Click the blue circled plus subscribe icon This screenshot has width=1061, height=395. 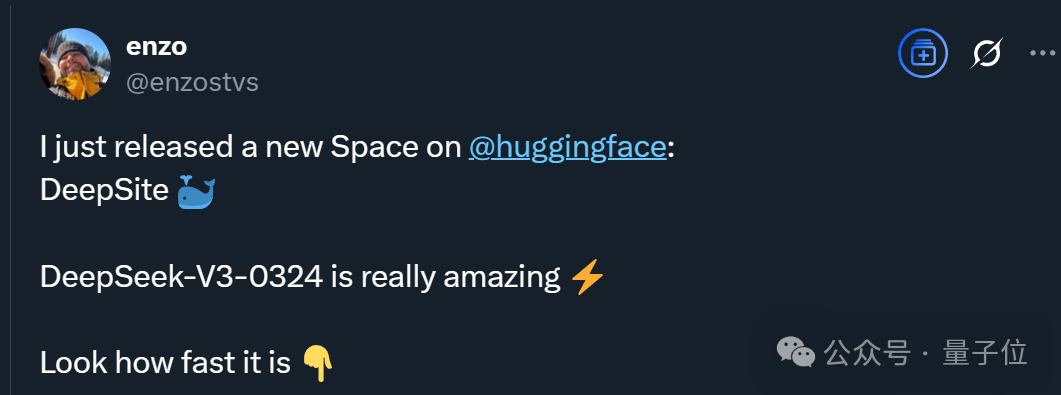pyautogui.click(x=923, y=53)
